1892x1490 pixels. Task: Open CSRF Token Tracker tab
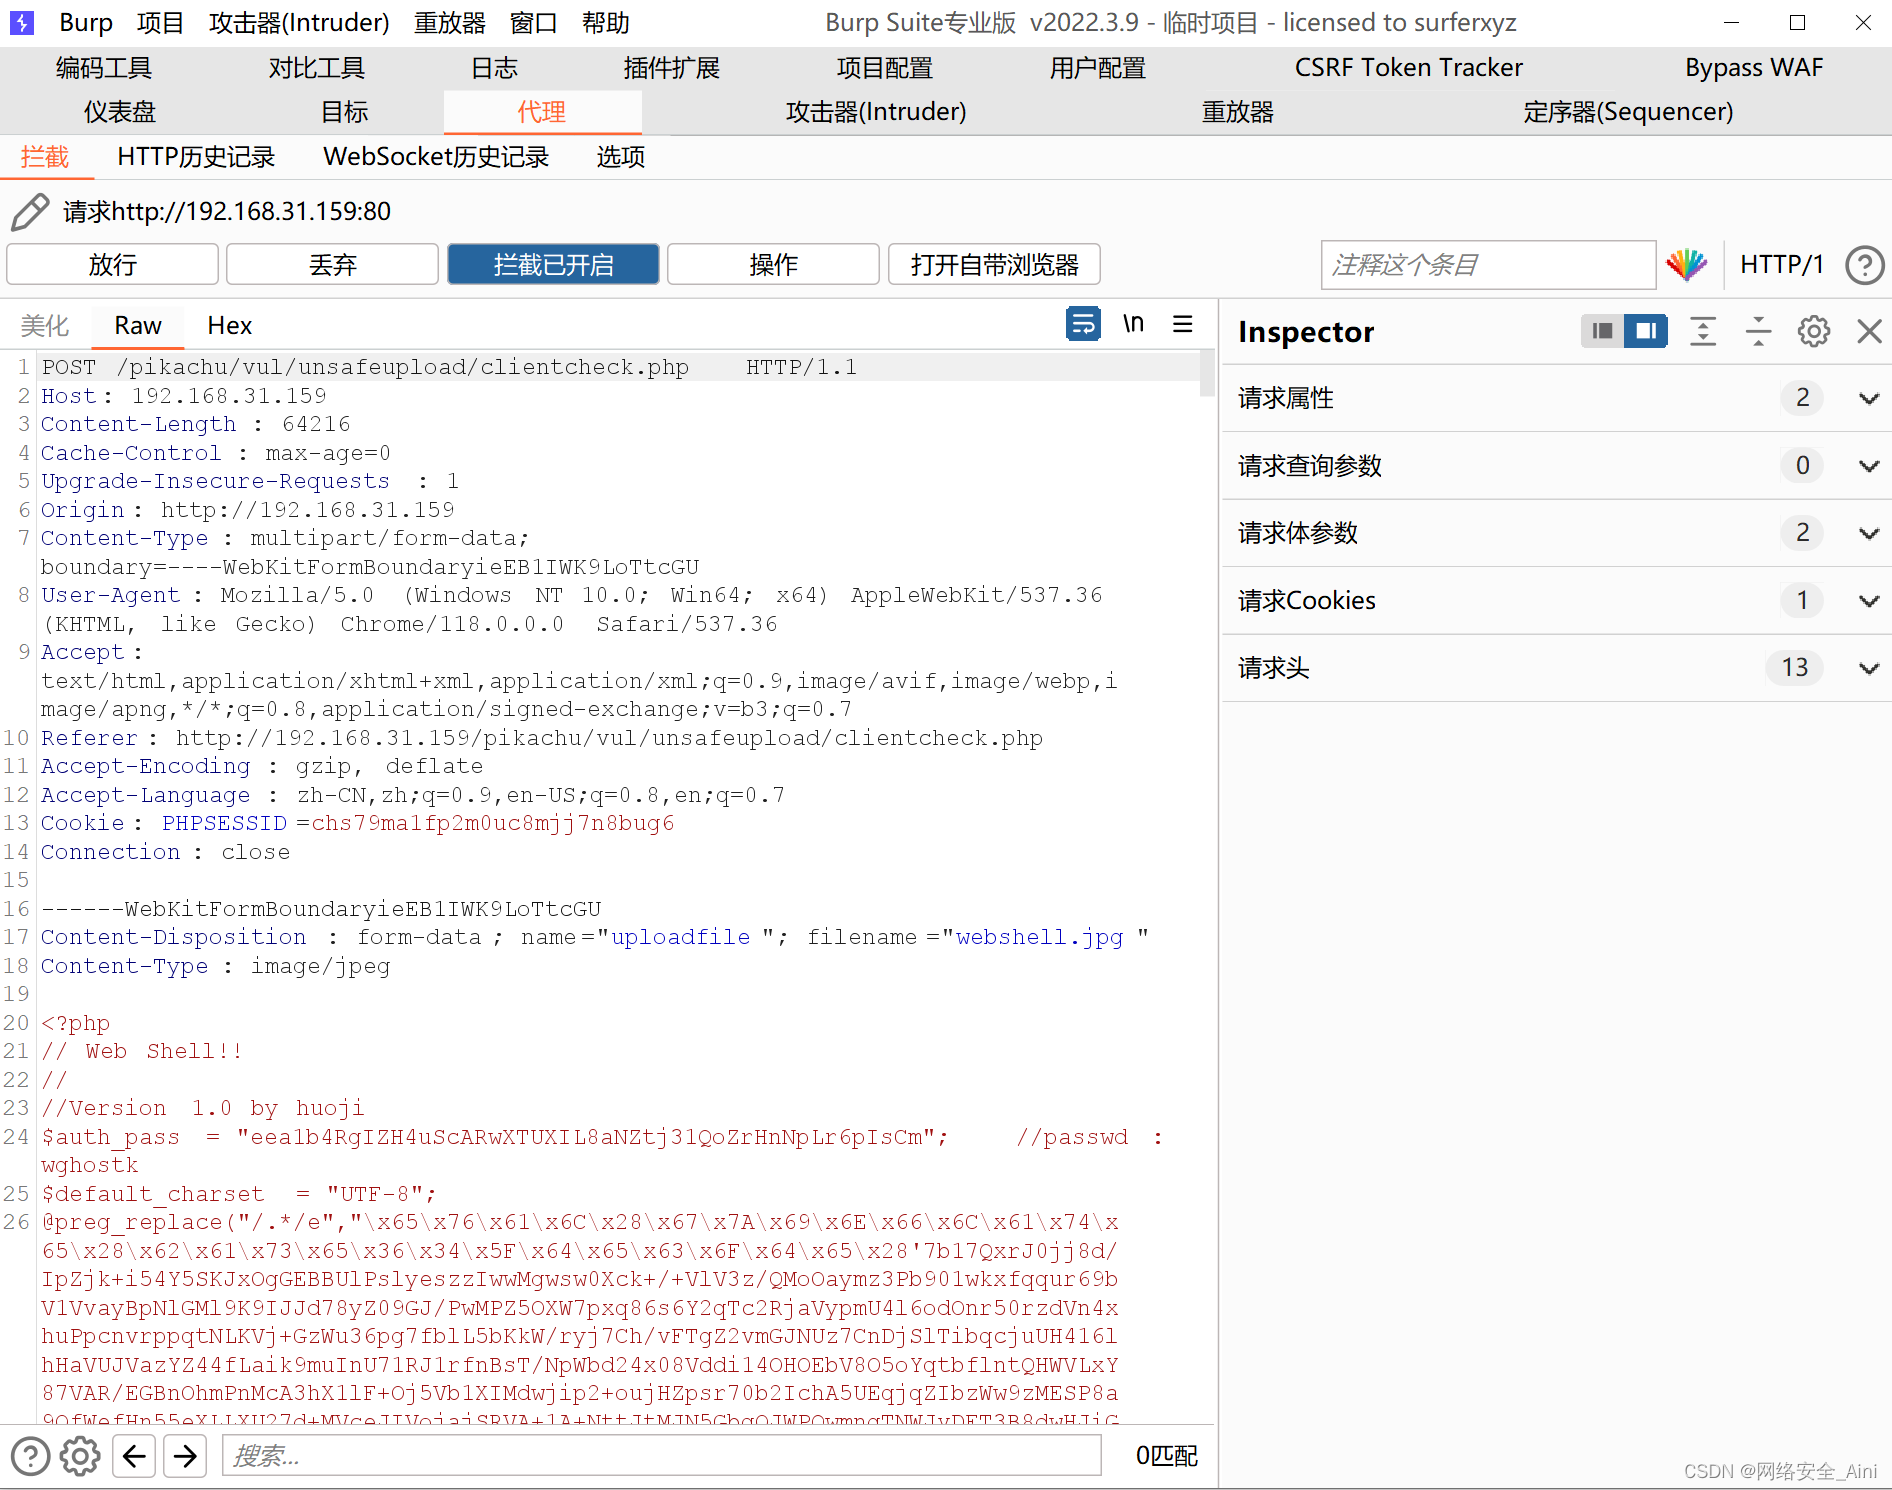click(x=1409, y=68)
